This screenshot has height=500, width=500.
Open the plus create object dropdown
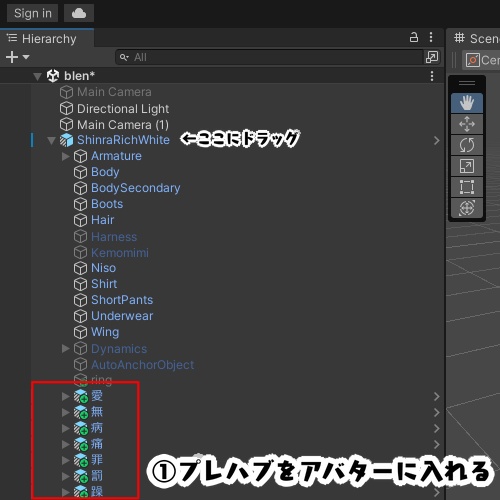click(18, 57)
